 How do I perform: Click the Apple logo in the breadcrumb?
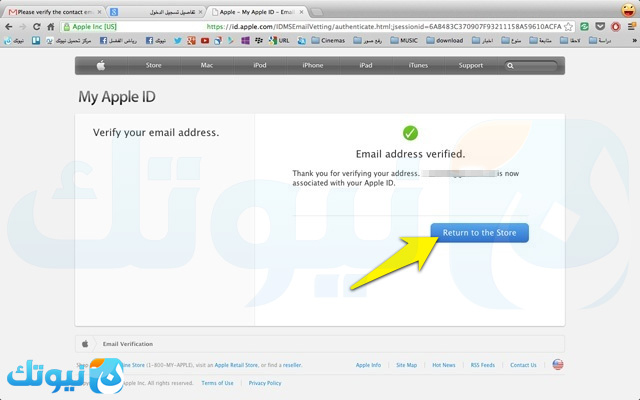point(85,344)
